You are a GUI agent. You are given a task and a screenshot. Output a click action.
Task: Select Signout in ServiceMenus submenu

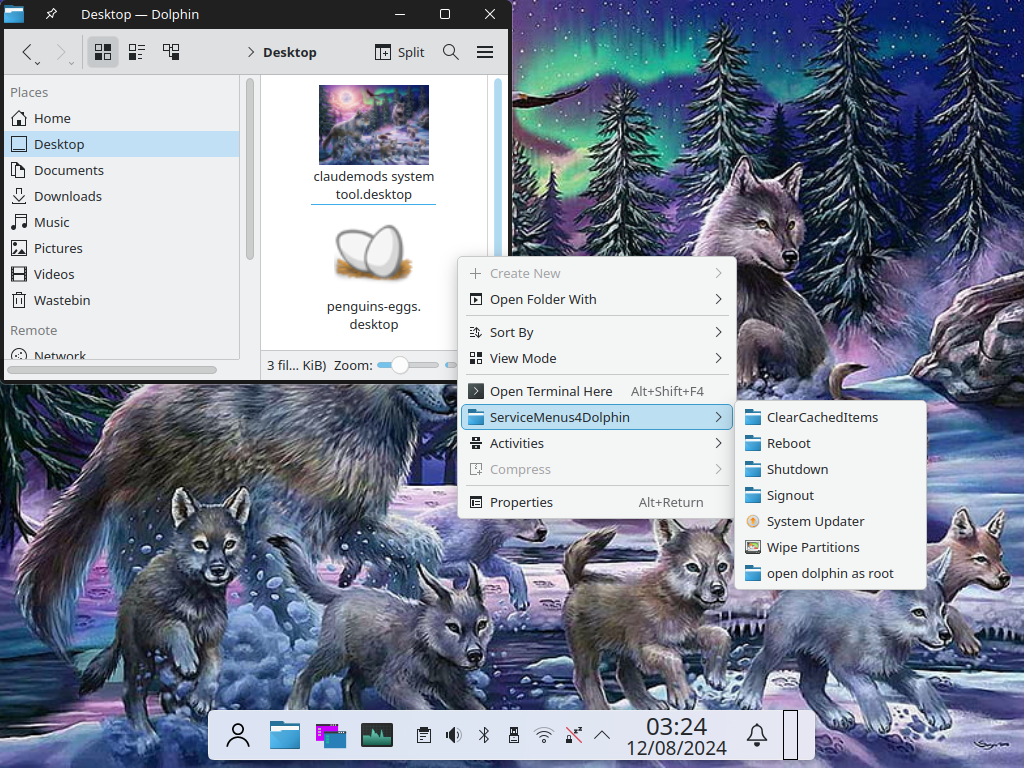[x=831, y=496]
